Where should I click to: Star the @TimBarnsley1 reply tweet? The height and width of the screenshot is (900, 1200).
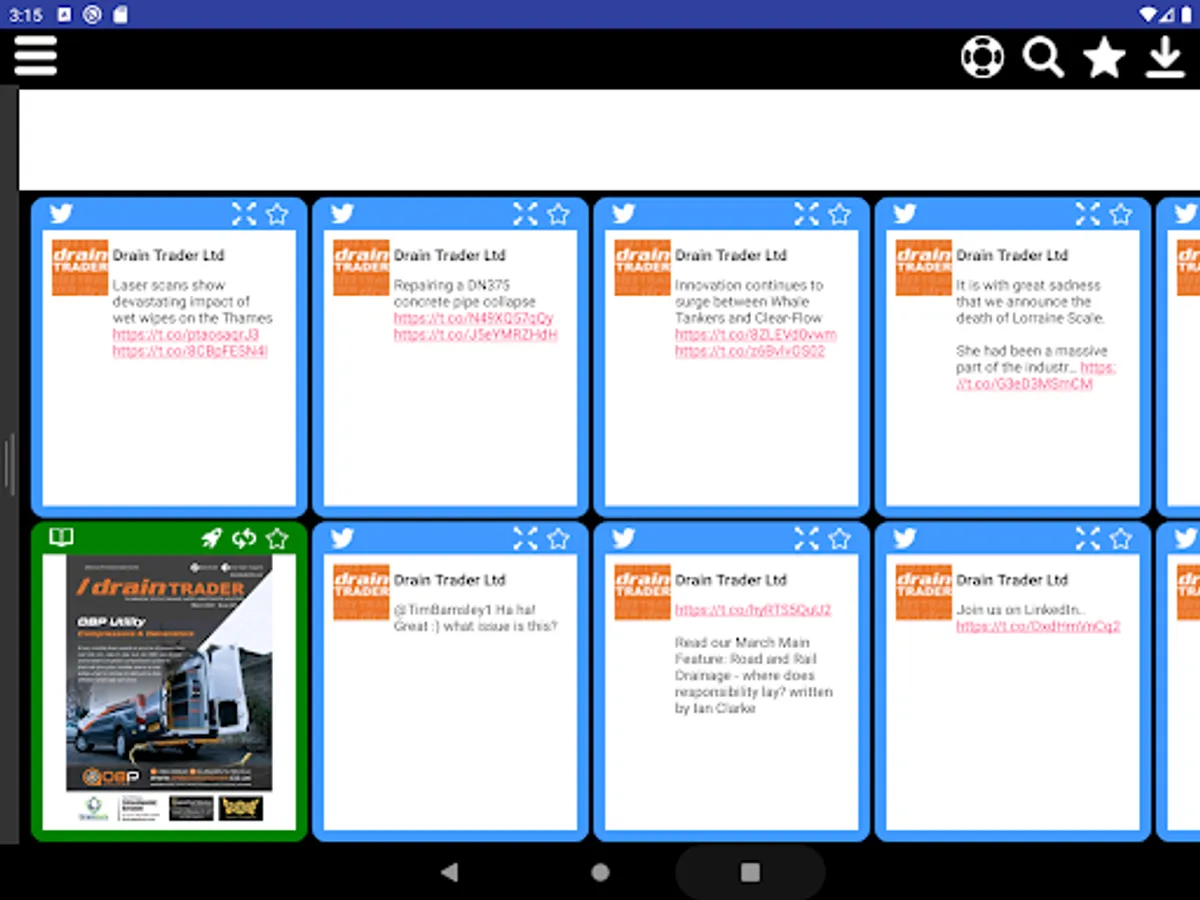pos(558,538)
